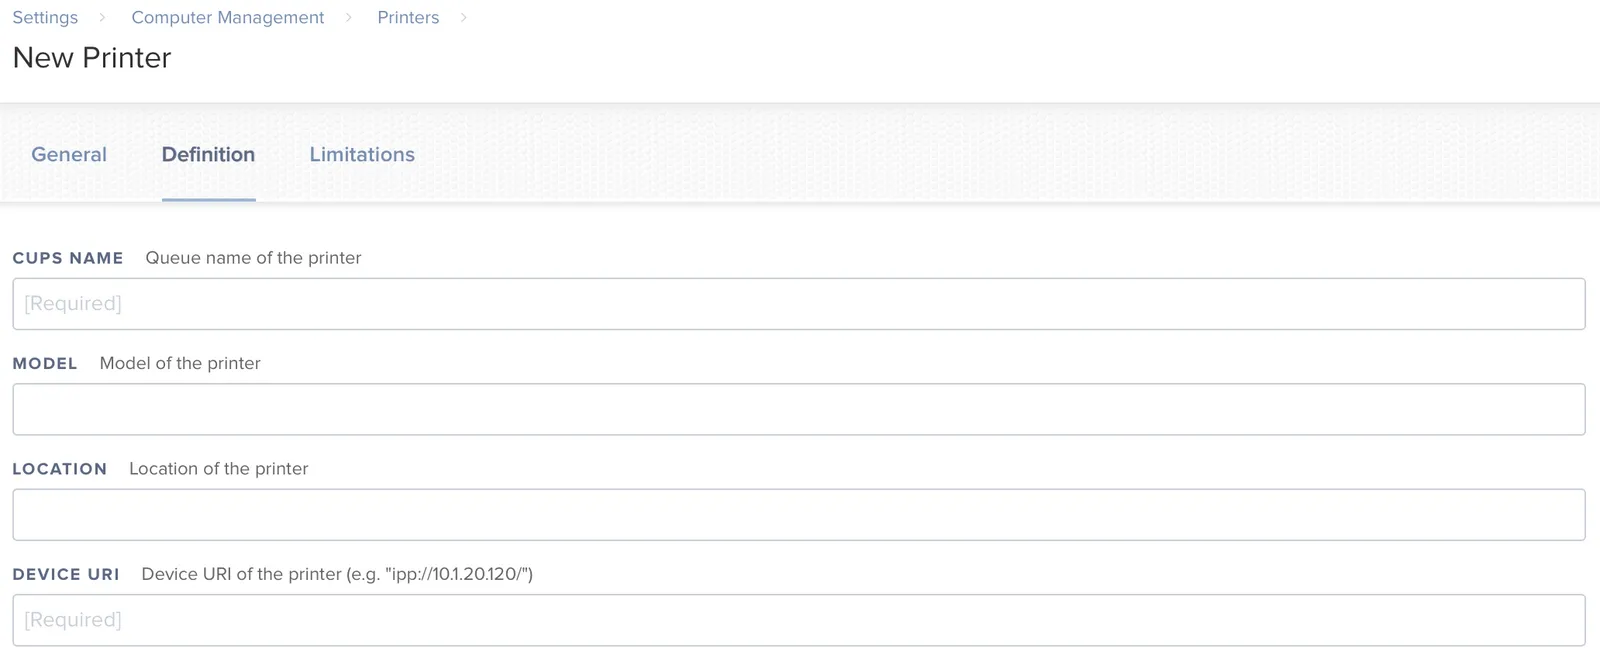Select the Definition tab
This screenshot has height=659, width=1600.
pos(208,154)
